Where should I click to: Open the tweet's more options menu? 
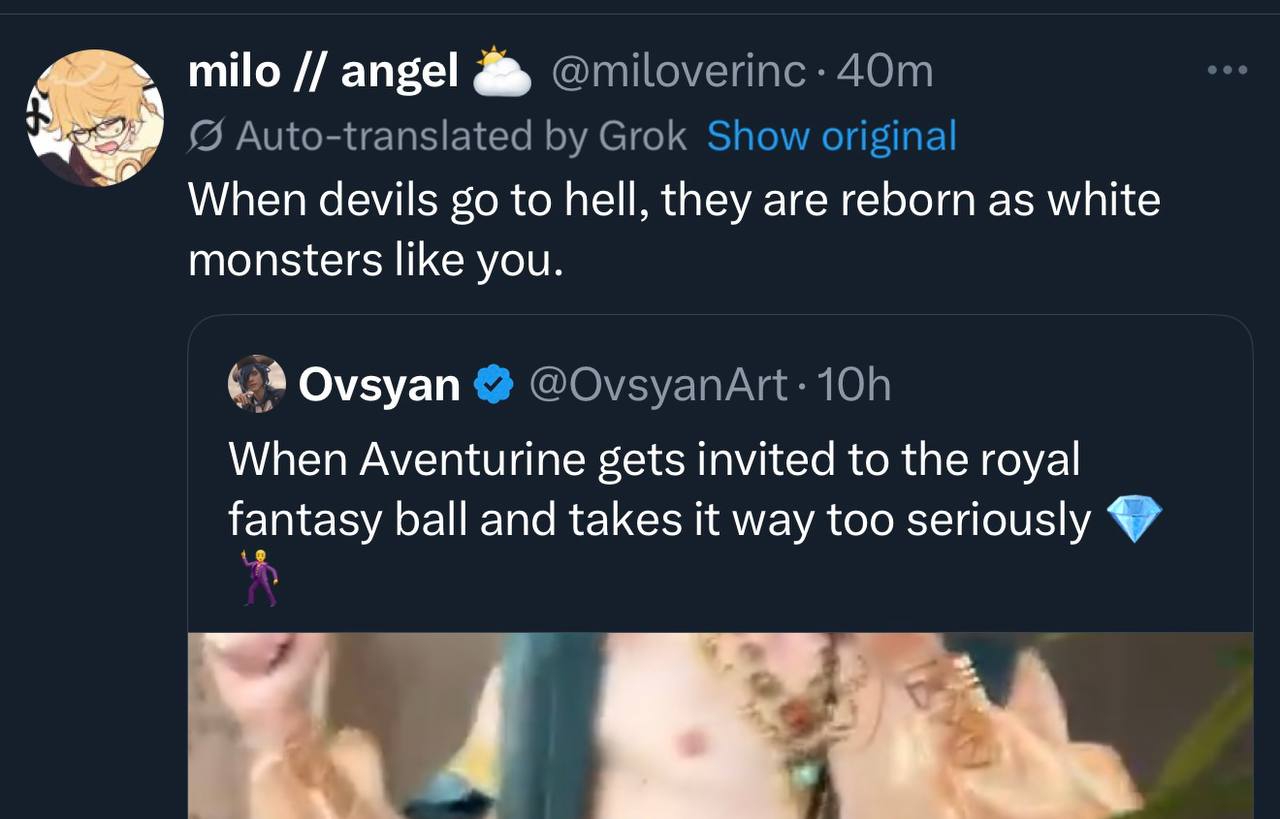coord(1227,70)
